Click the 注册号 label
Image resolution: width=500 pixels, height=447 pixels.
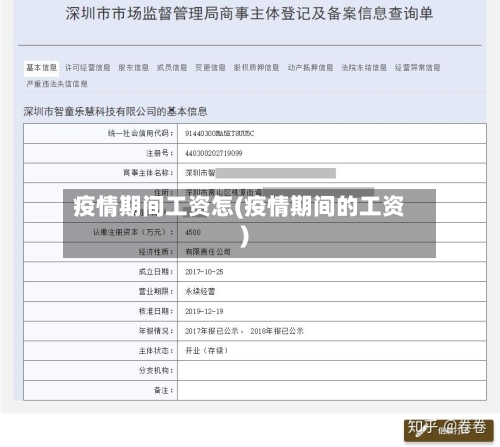click(160, 153)
